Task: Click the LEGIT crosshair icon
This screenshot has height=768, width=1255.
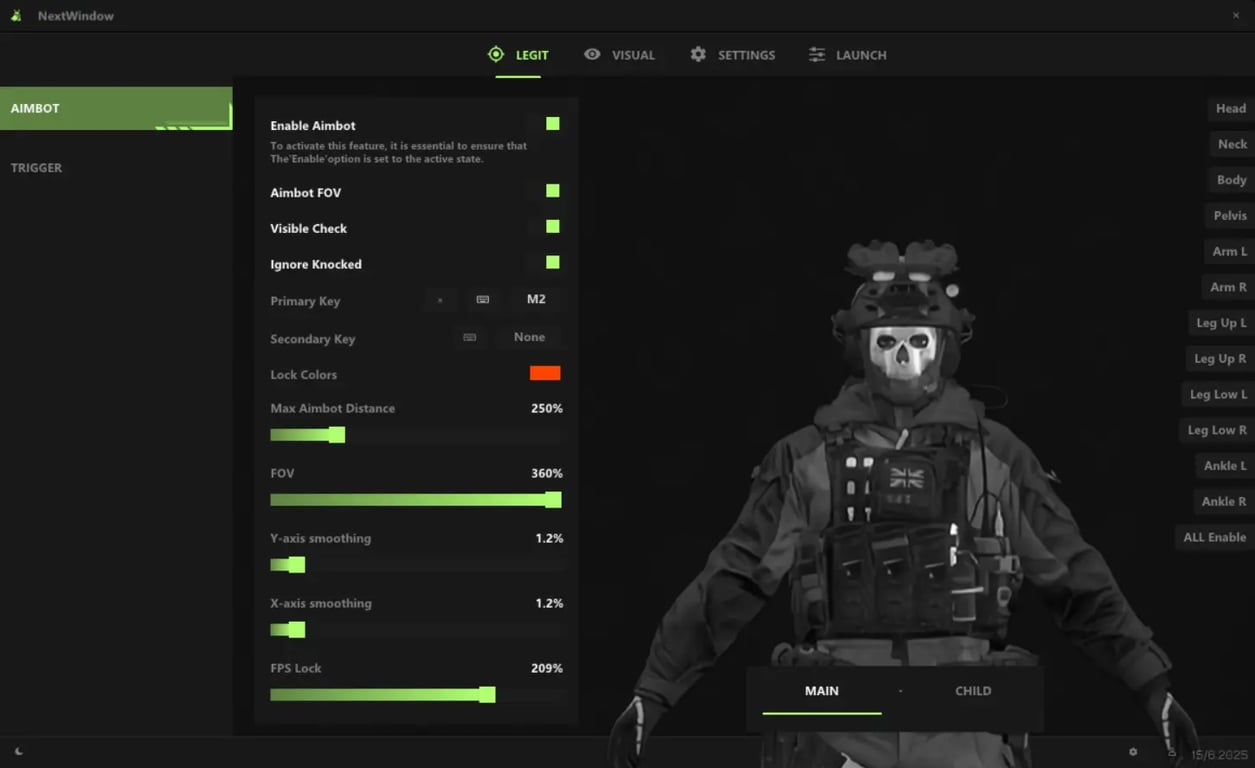Action: pos(496,54)
